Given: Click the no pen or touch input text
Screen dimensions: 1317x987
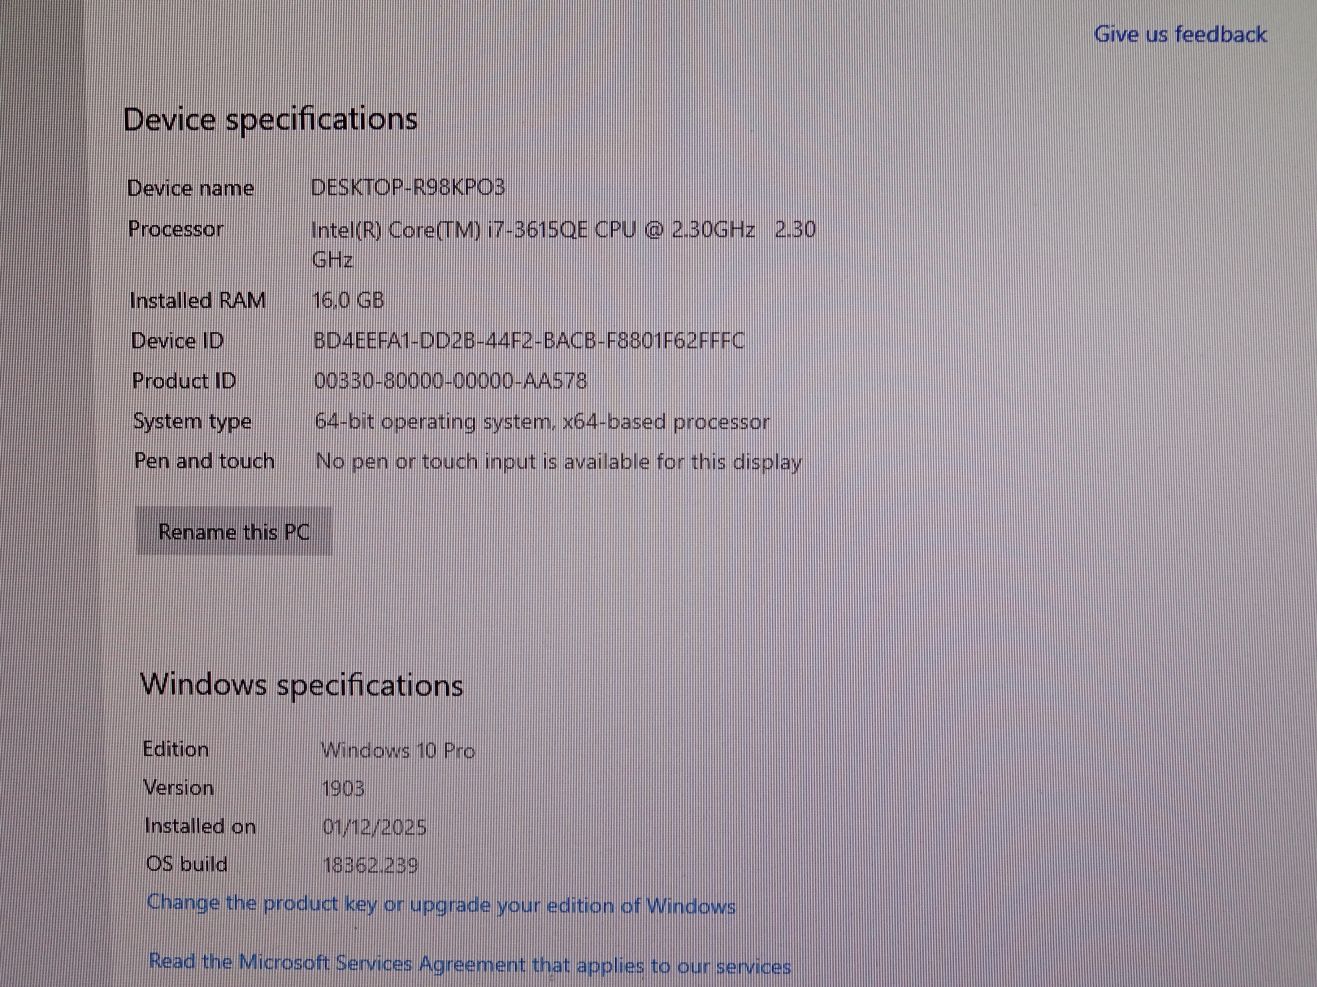Looking at the screenshot, I should click(x=558, y=462).
